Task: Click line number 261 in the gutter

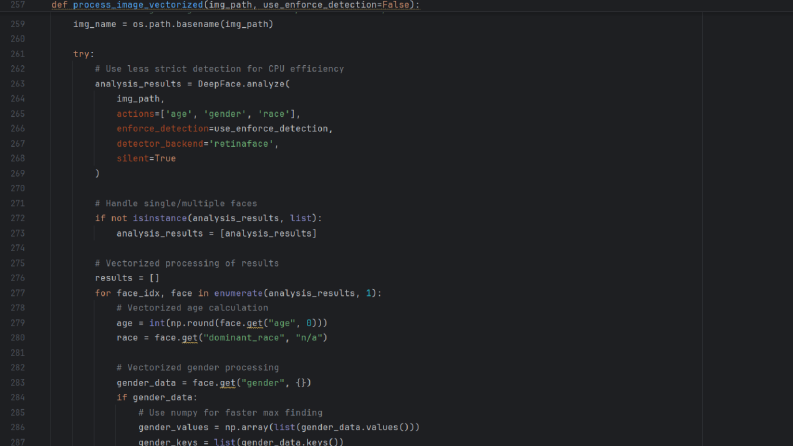Action: [18, 54]
